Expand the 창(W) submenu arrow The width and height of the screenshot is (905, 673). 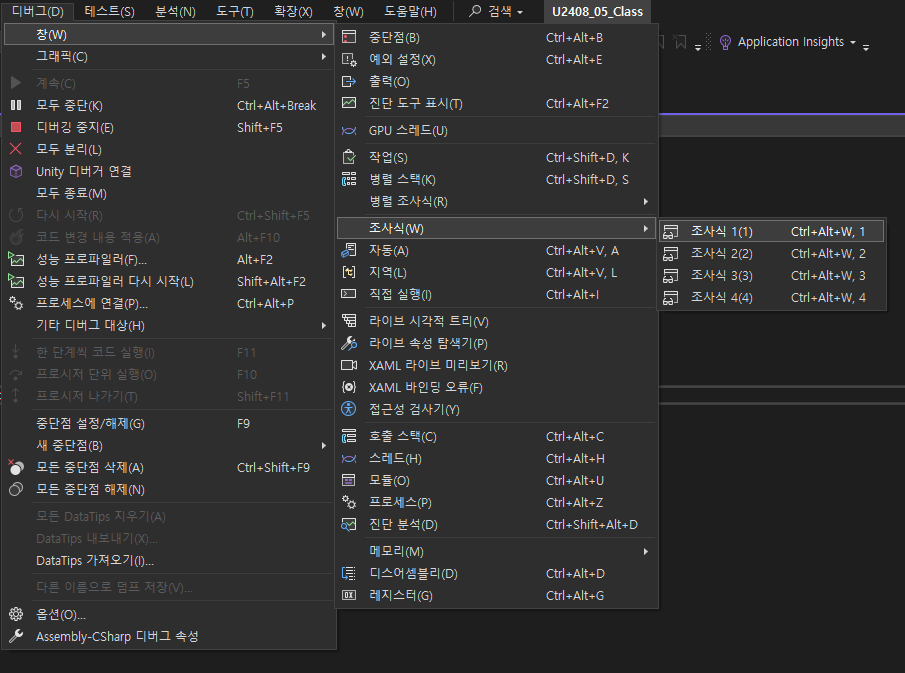(323, 35)
